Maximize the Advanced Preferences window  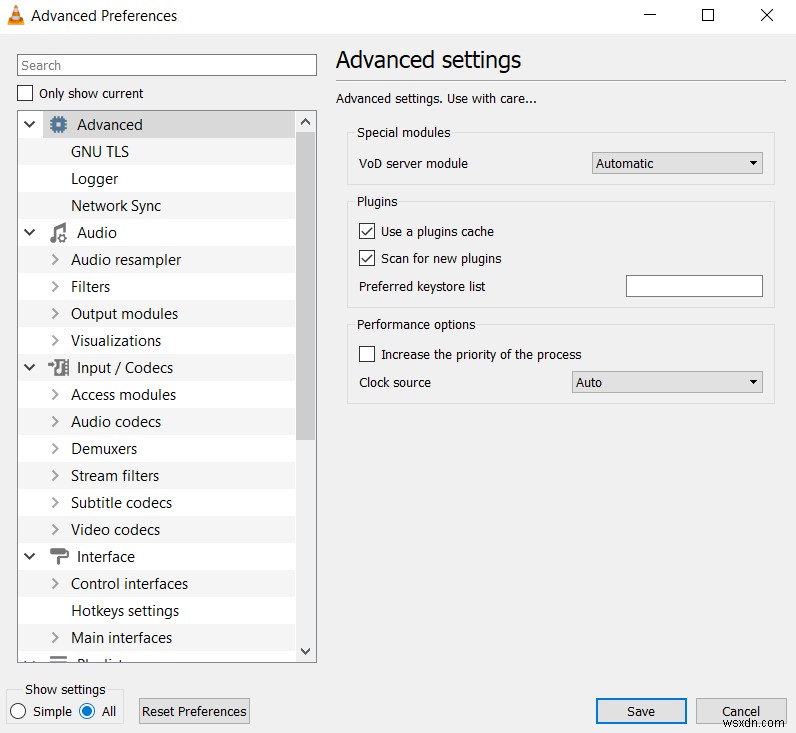pyautogui.click(x=708, y=15)
